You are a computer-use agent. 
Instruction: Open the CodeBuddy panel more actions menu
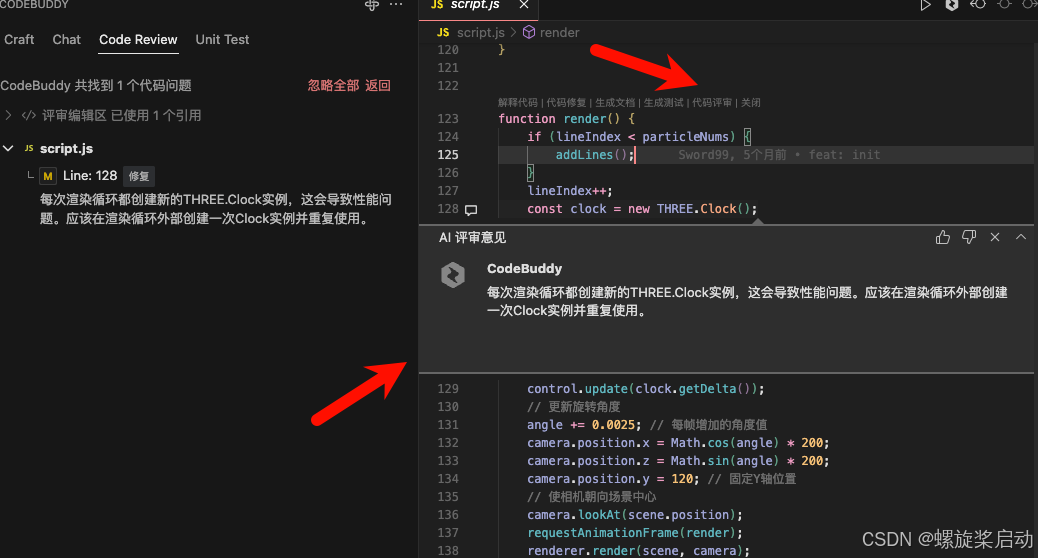point(396,5)
